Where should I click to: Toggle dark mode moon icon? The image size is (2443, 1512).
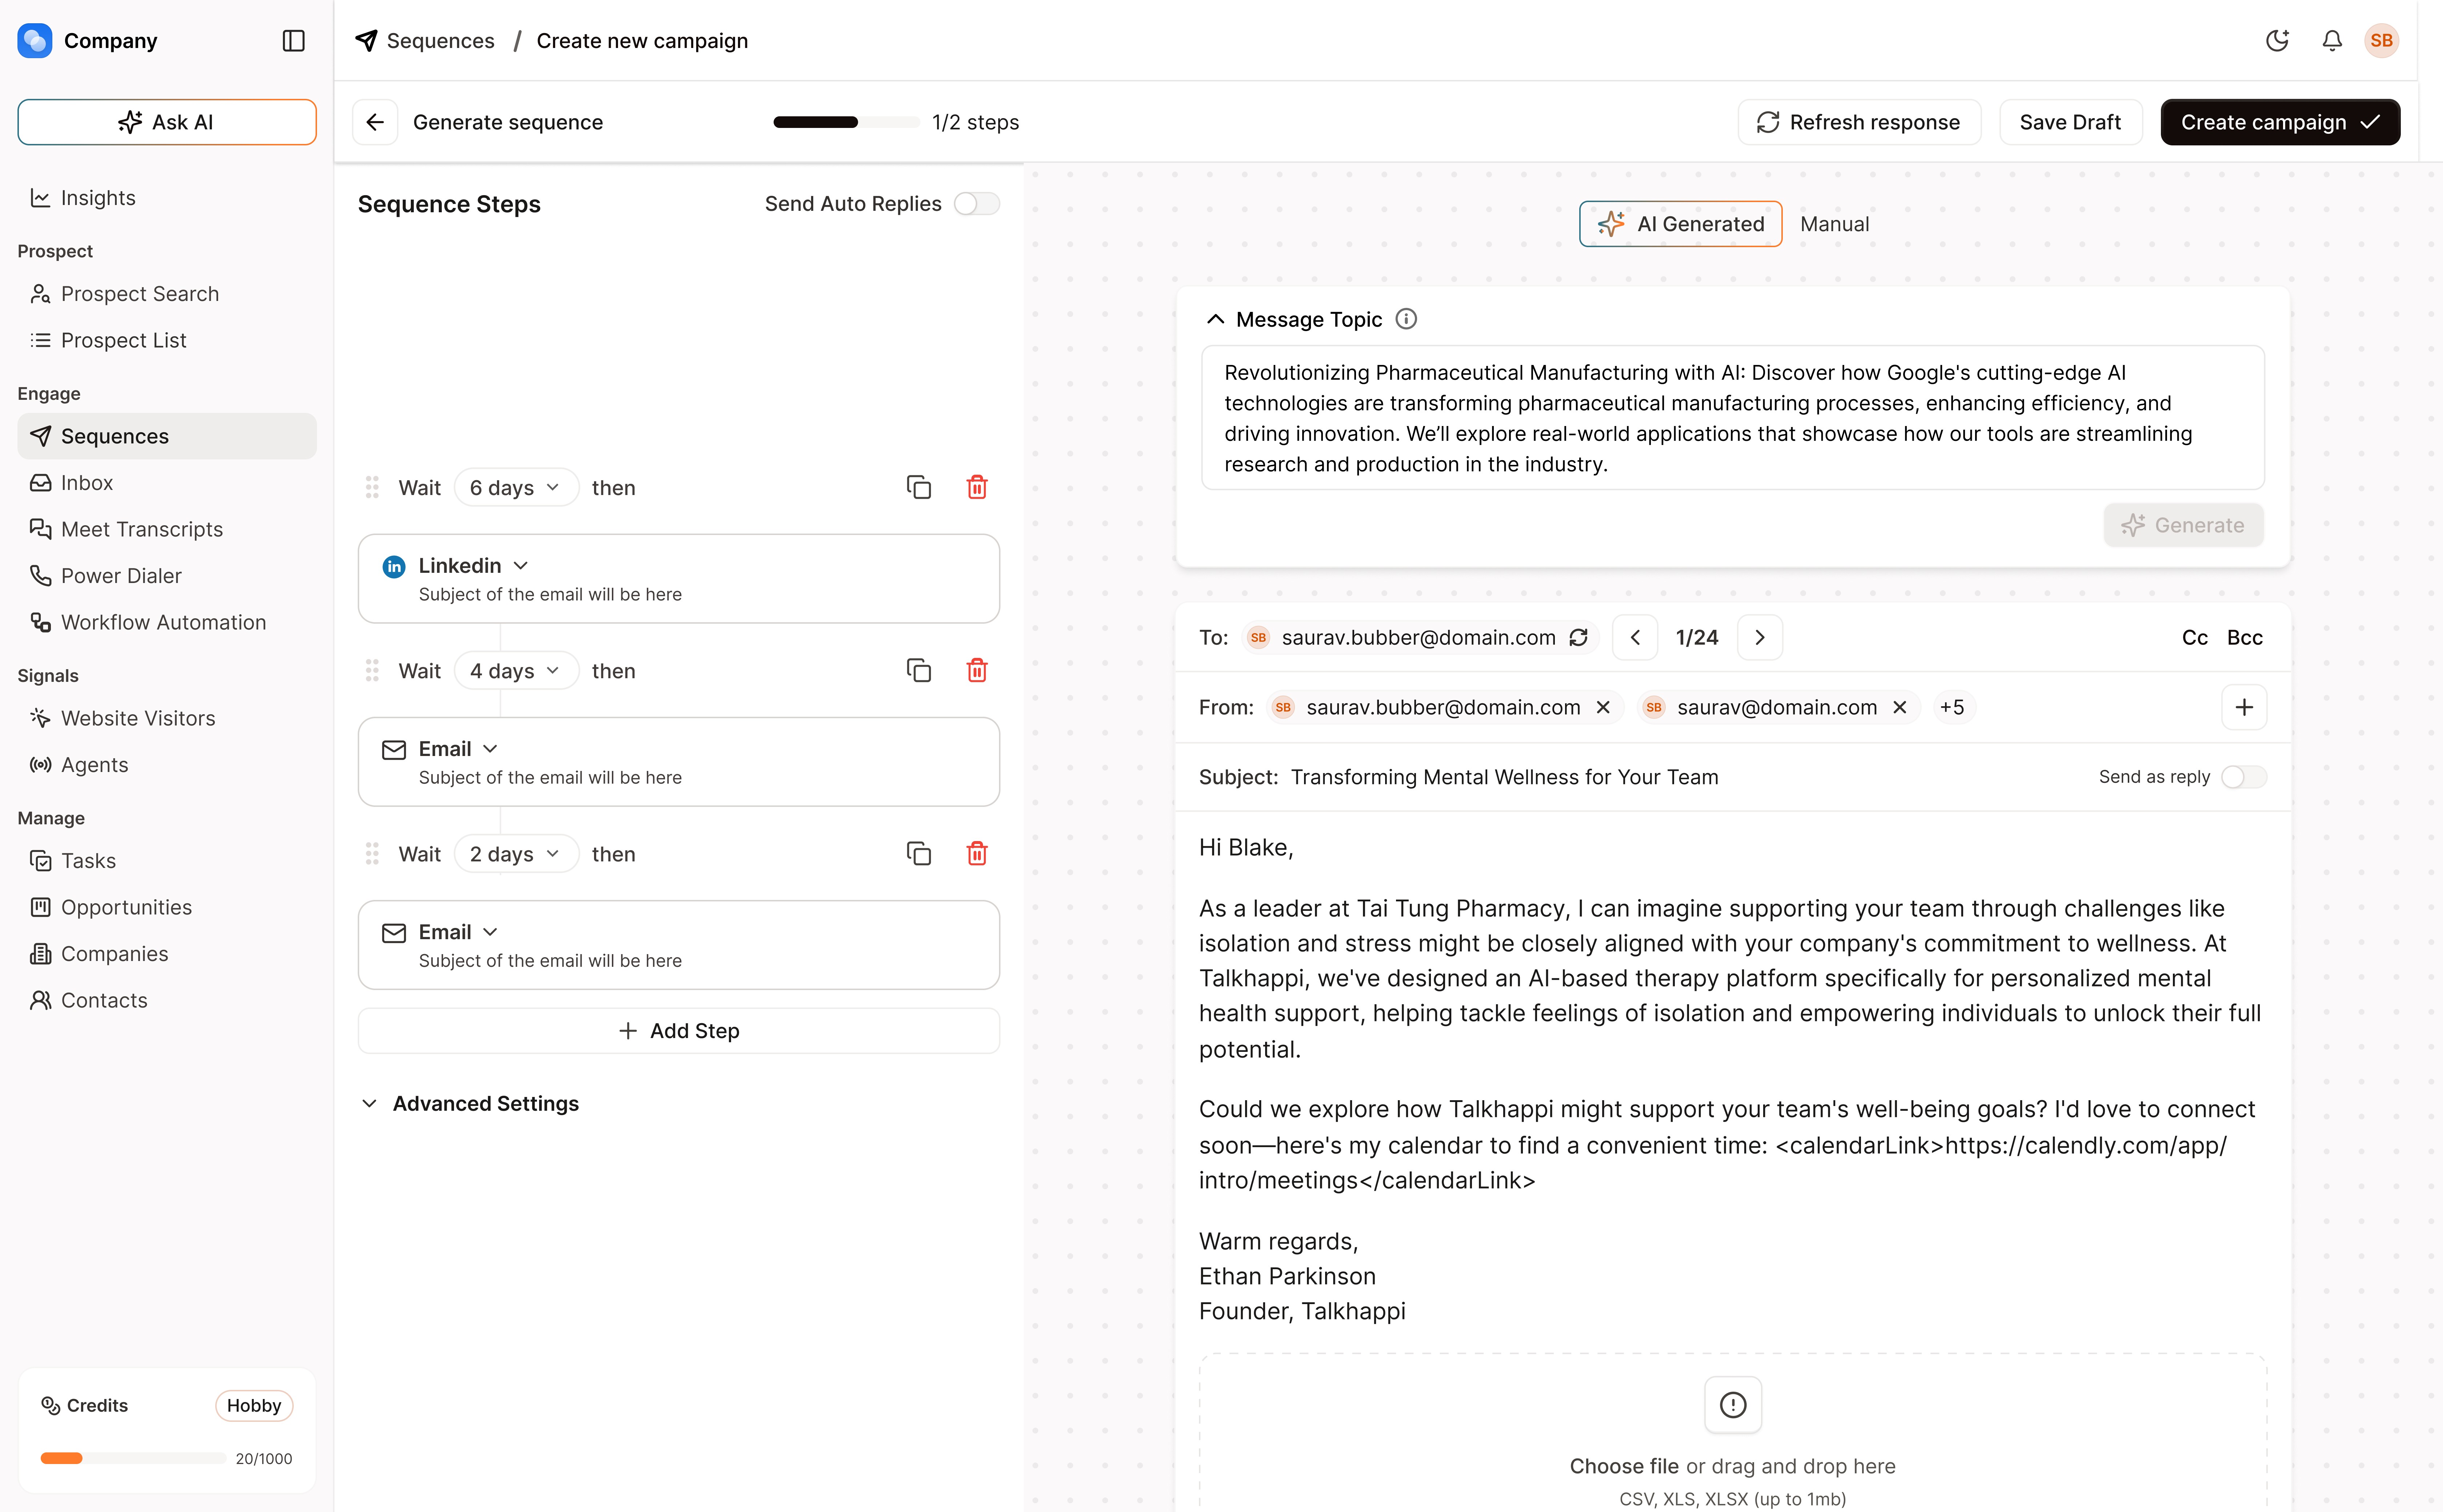(x=2277, y=41)
